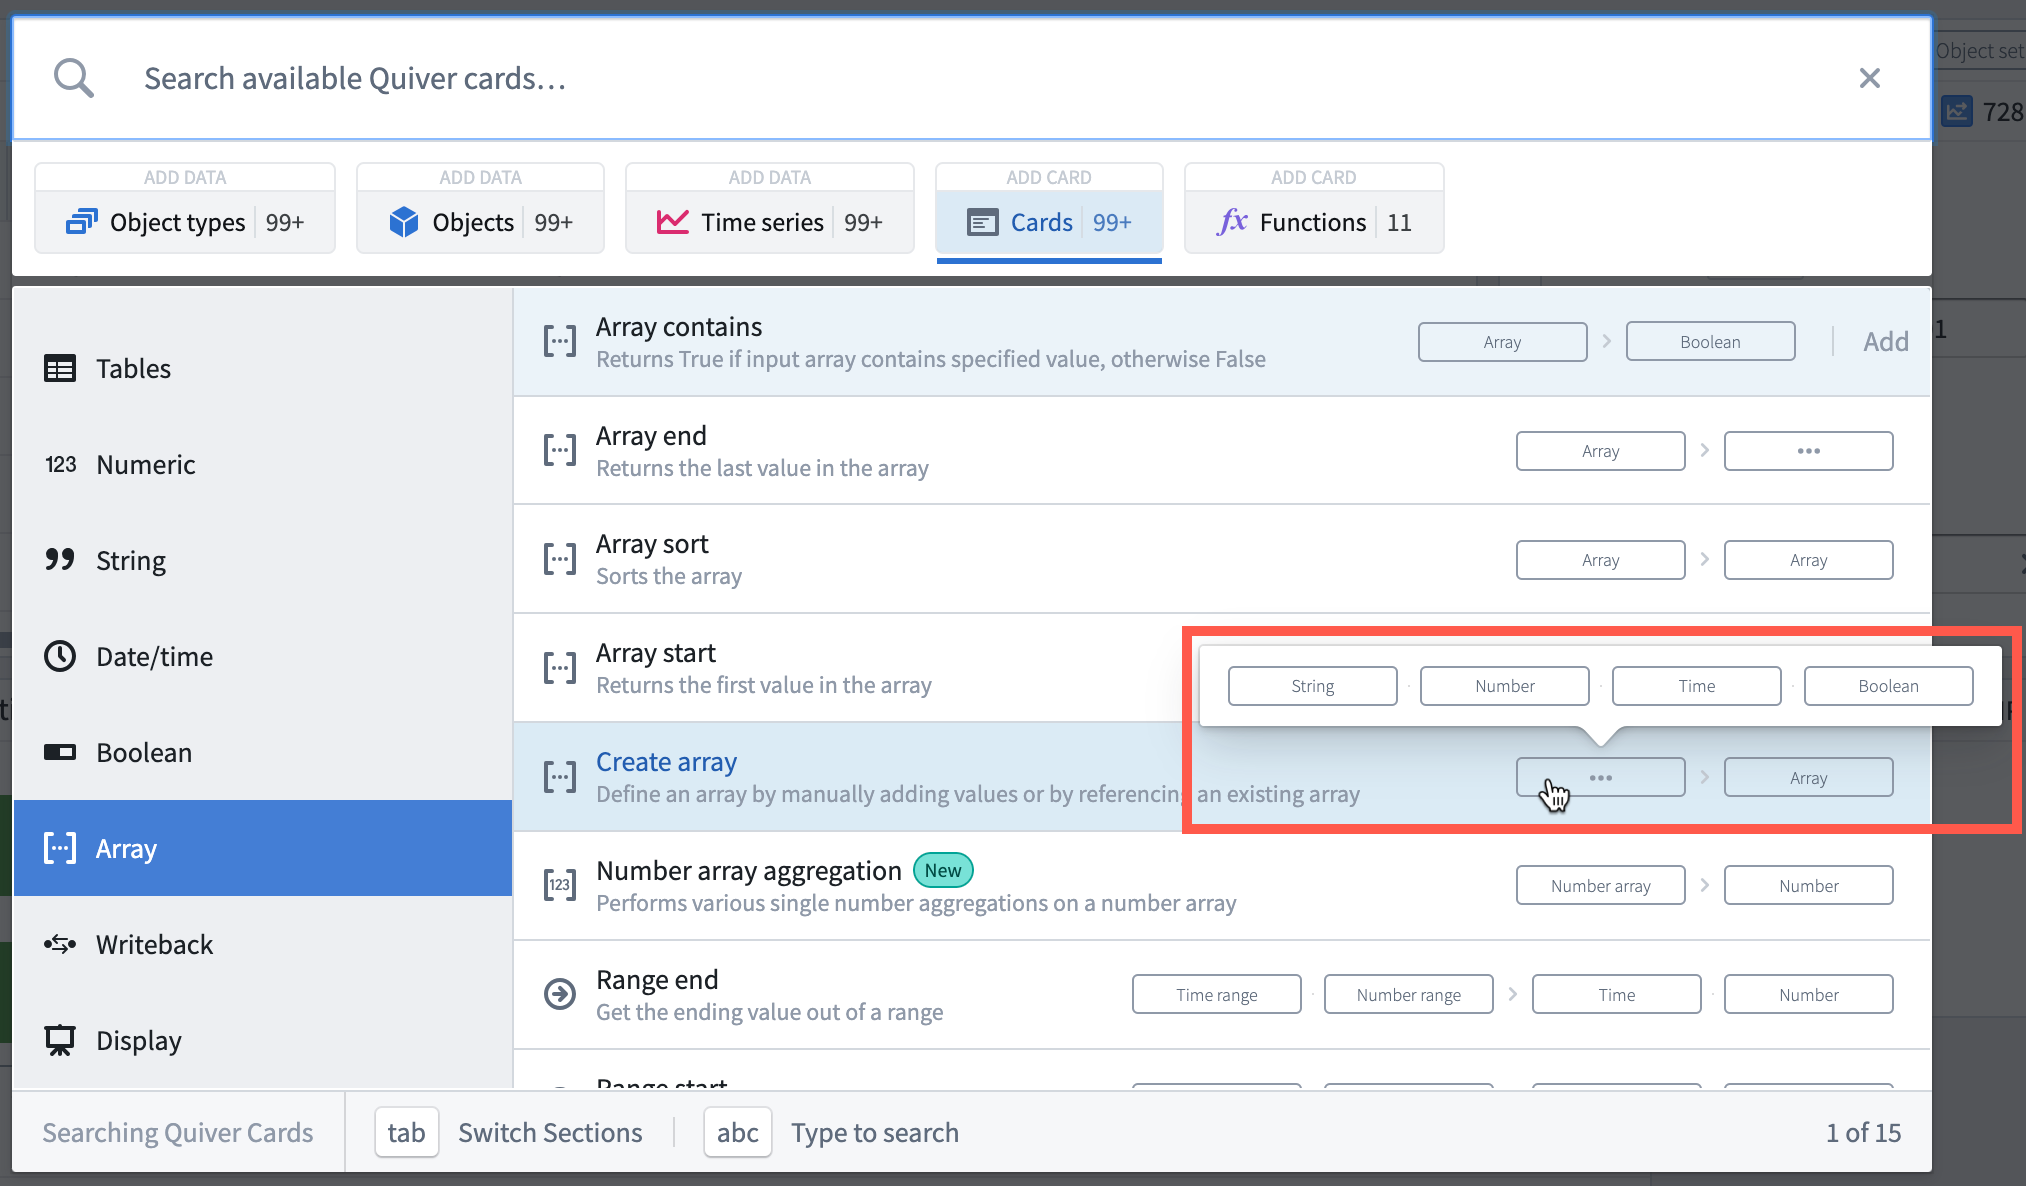
Task: Click the Array contains bracket icon
Action: (x=560, y=342)
